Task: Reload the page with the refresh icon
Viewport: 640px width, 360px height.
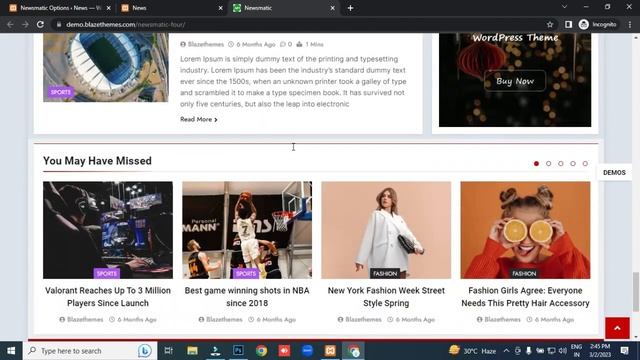Action: [x=40, y=24]
